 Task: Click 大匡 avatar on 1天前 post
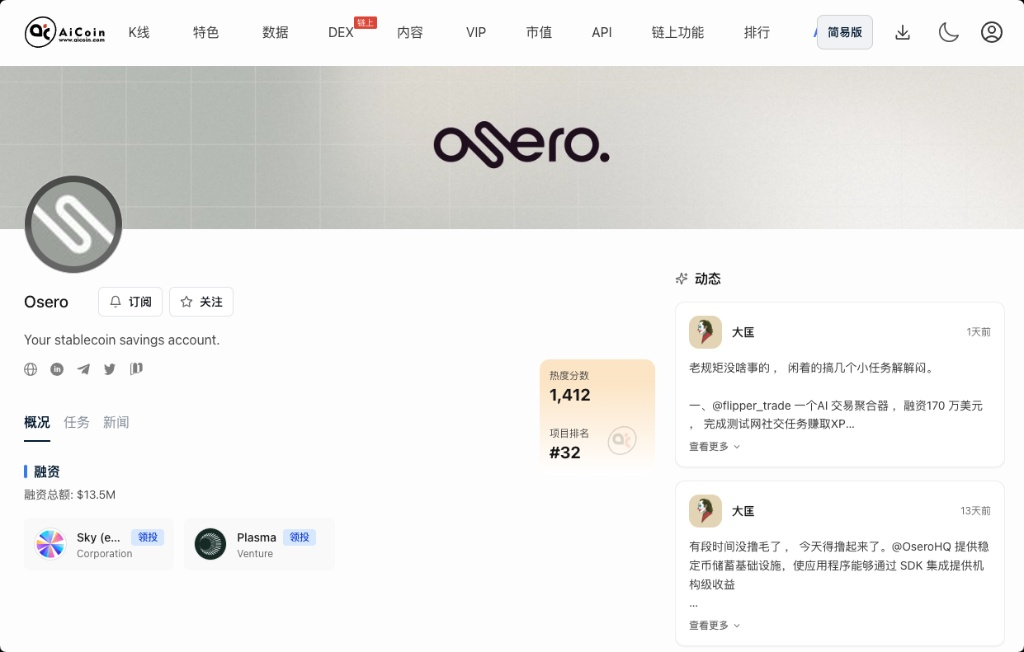[705, 332]
